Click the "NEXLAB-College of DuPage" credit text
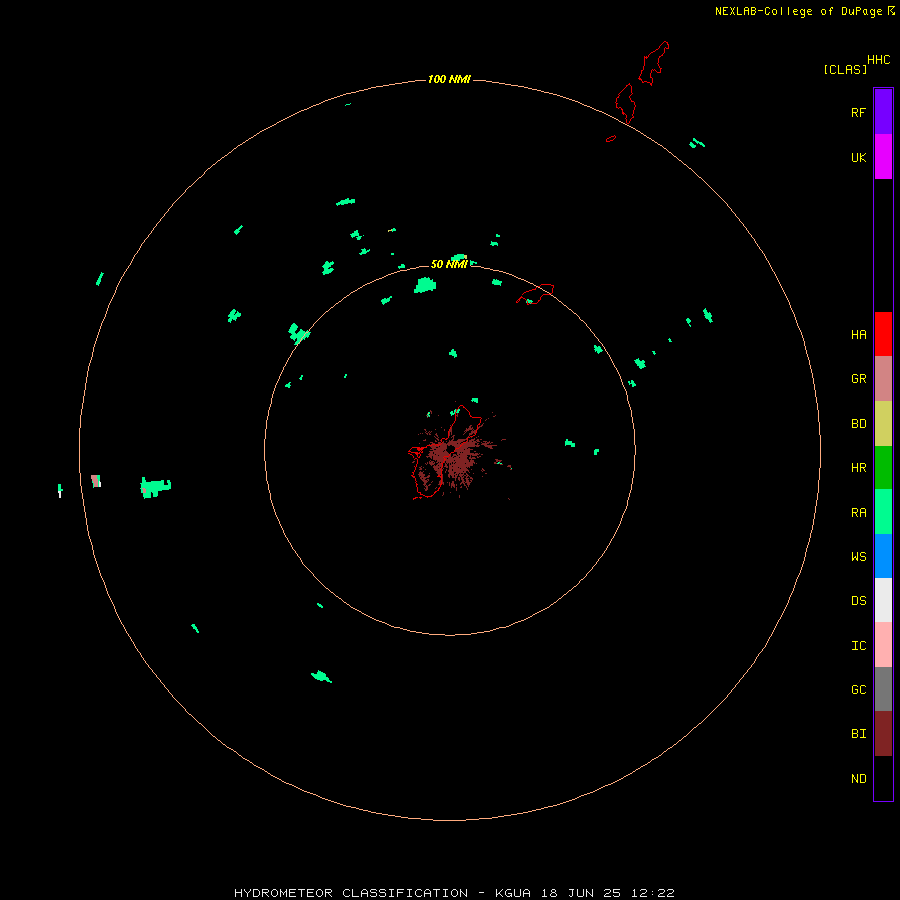900x900 pixels. 798,11
